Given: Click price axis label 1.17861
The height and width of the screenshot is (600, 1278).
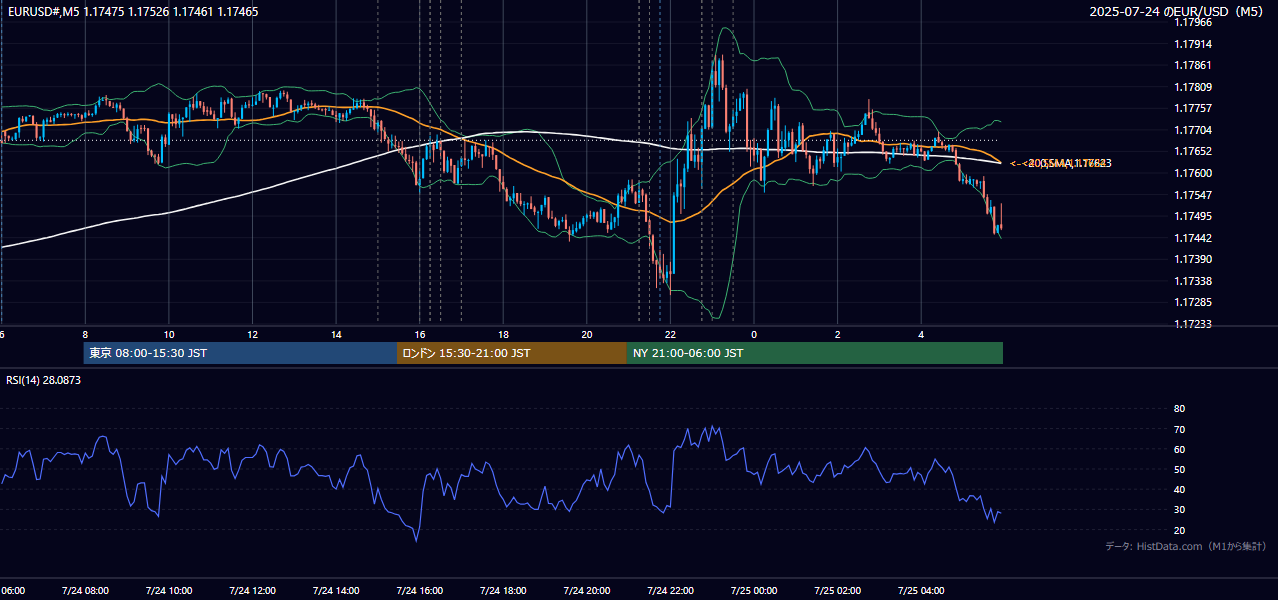Looking at the screenshot, I should pyautogui.click(x=1192, y=65).
